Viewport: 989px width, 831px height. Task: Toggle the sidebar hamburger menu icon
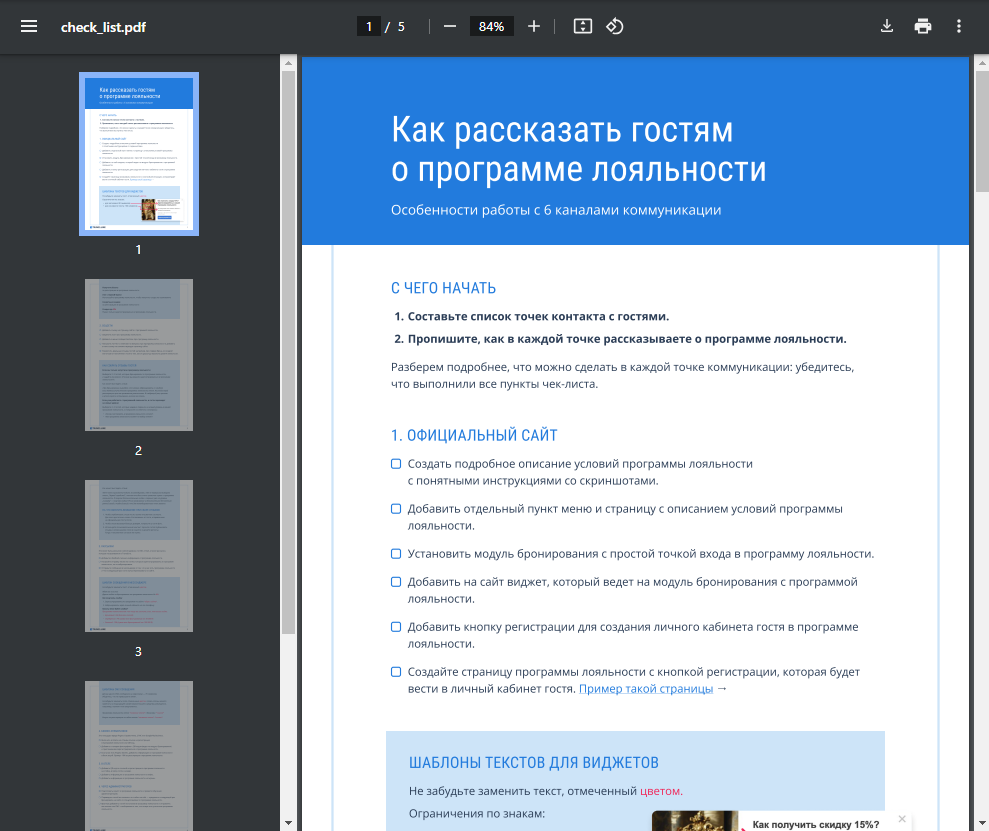tap(29, 26)
